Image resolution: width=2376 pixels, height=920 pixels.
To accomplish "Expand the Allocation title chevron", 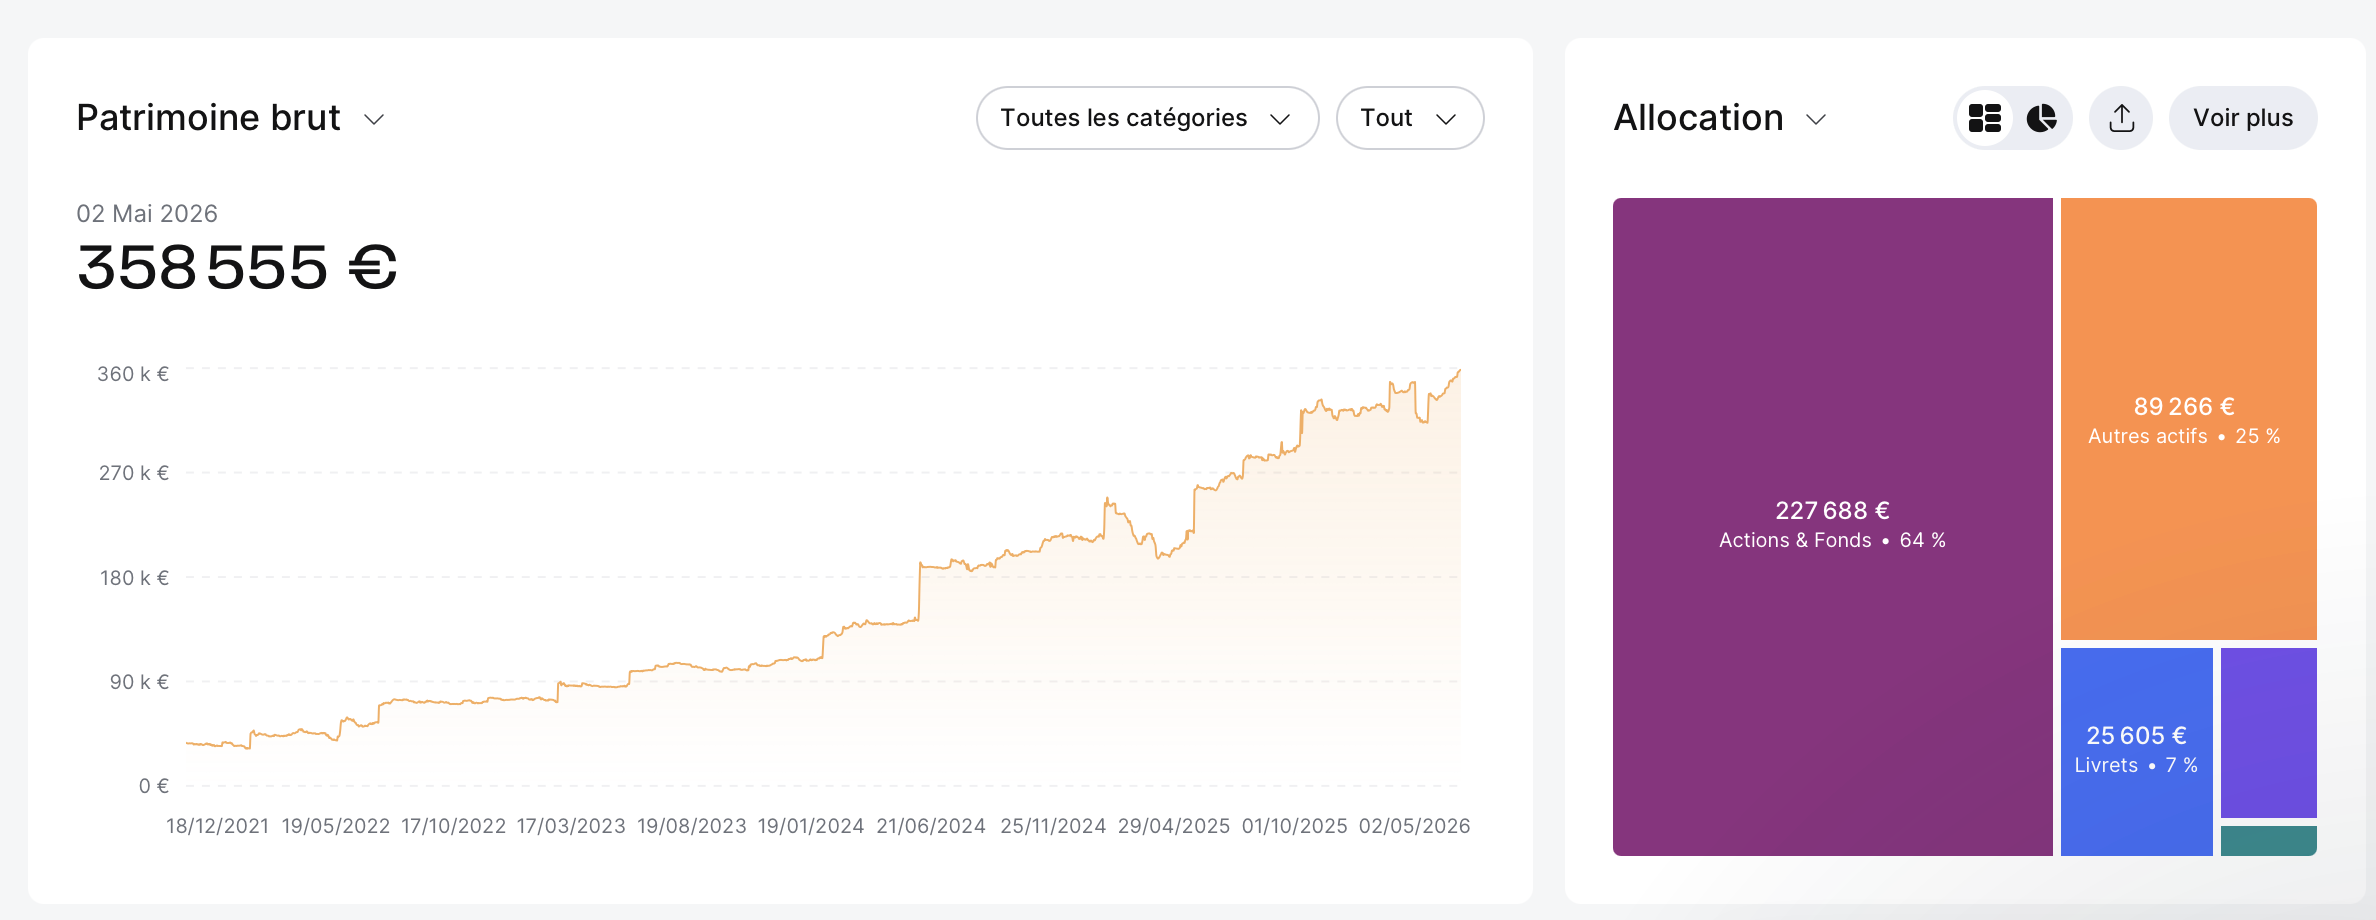I will [x=1816, y=119].
